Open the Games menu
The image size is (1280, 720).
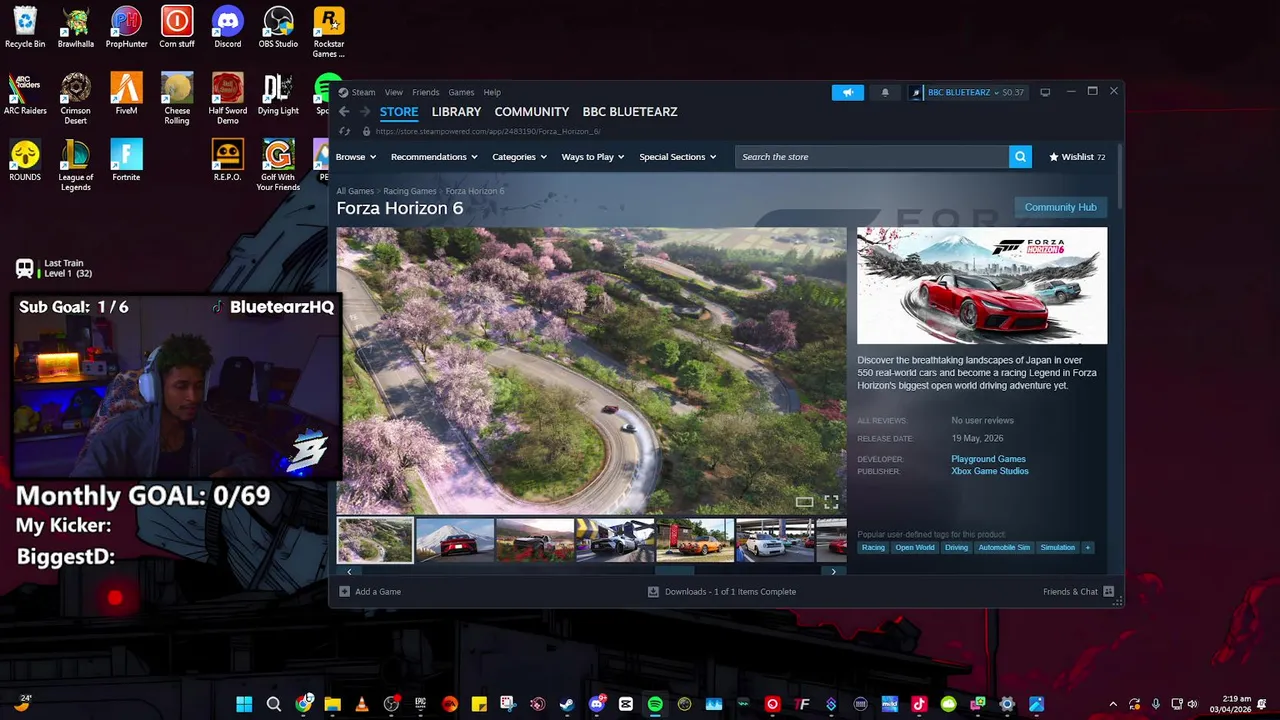[461, 92]
